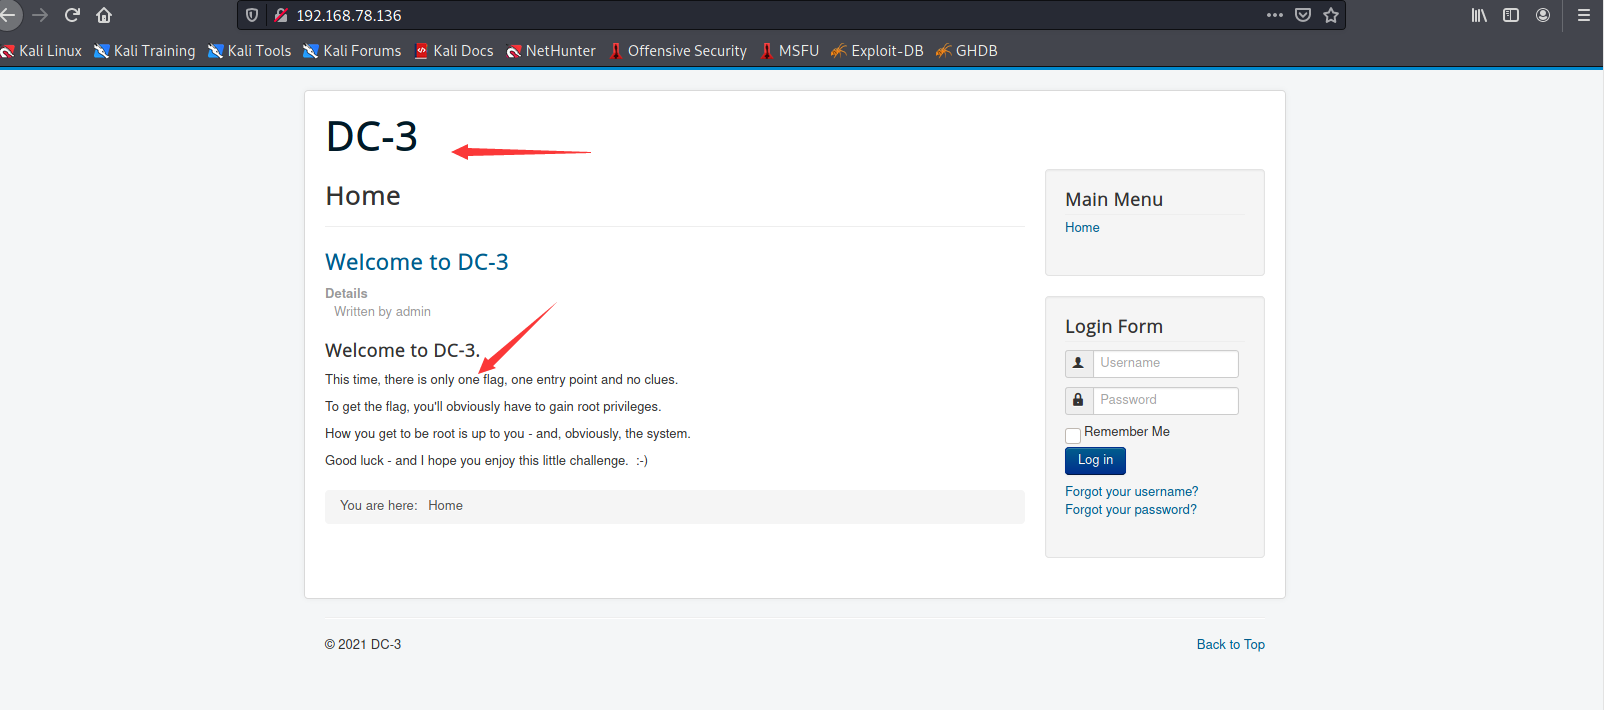Open the Firefox account icon
This screenshot has width=1605, height=710.
point(1543,15)
